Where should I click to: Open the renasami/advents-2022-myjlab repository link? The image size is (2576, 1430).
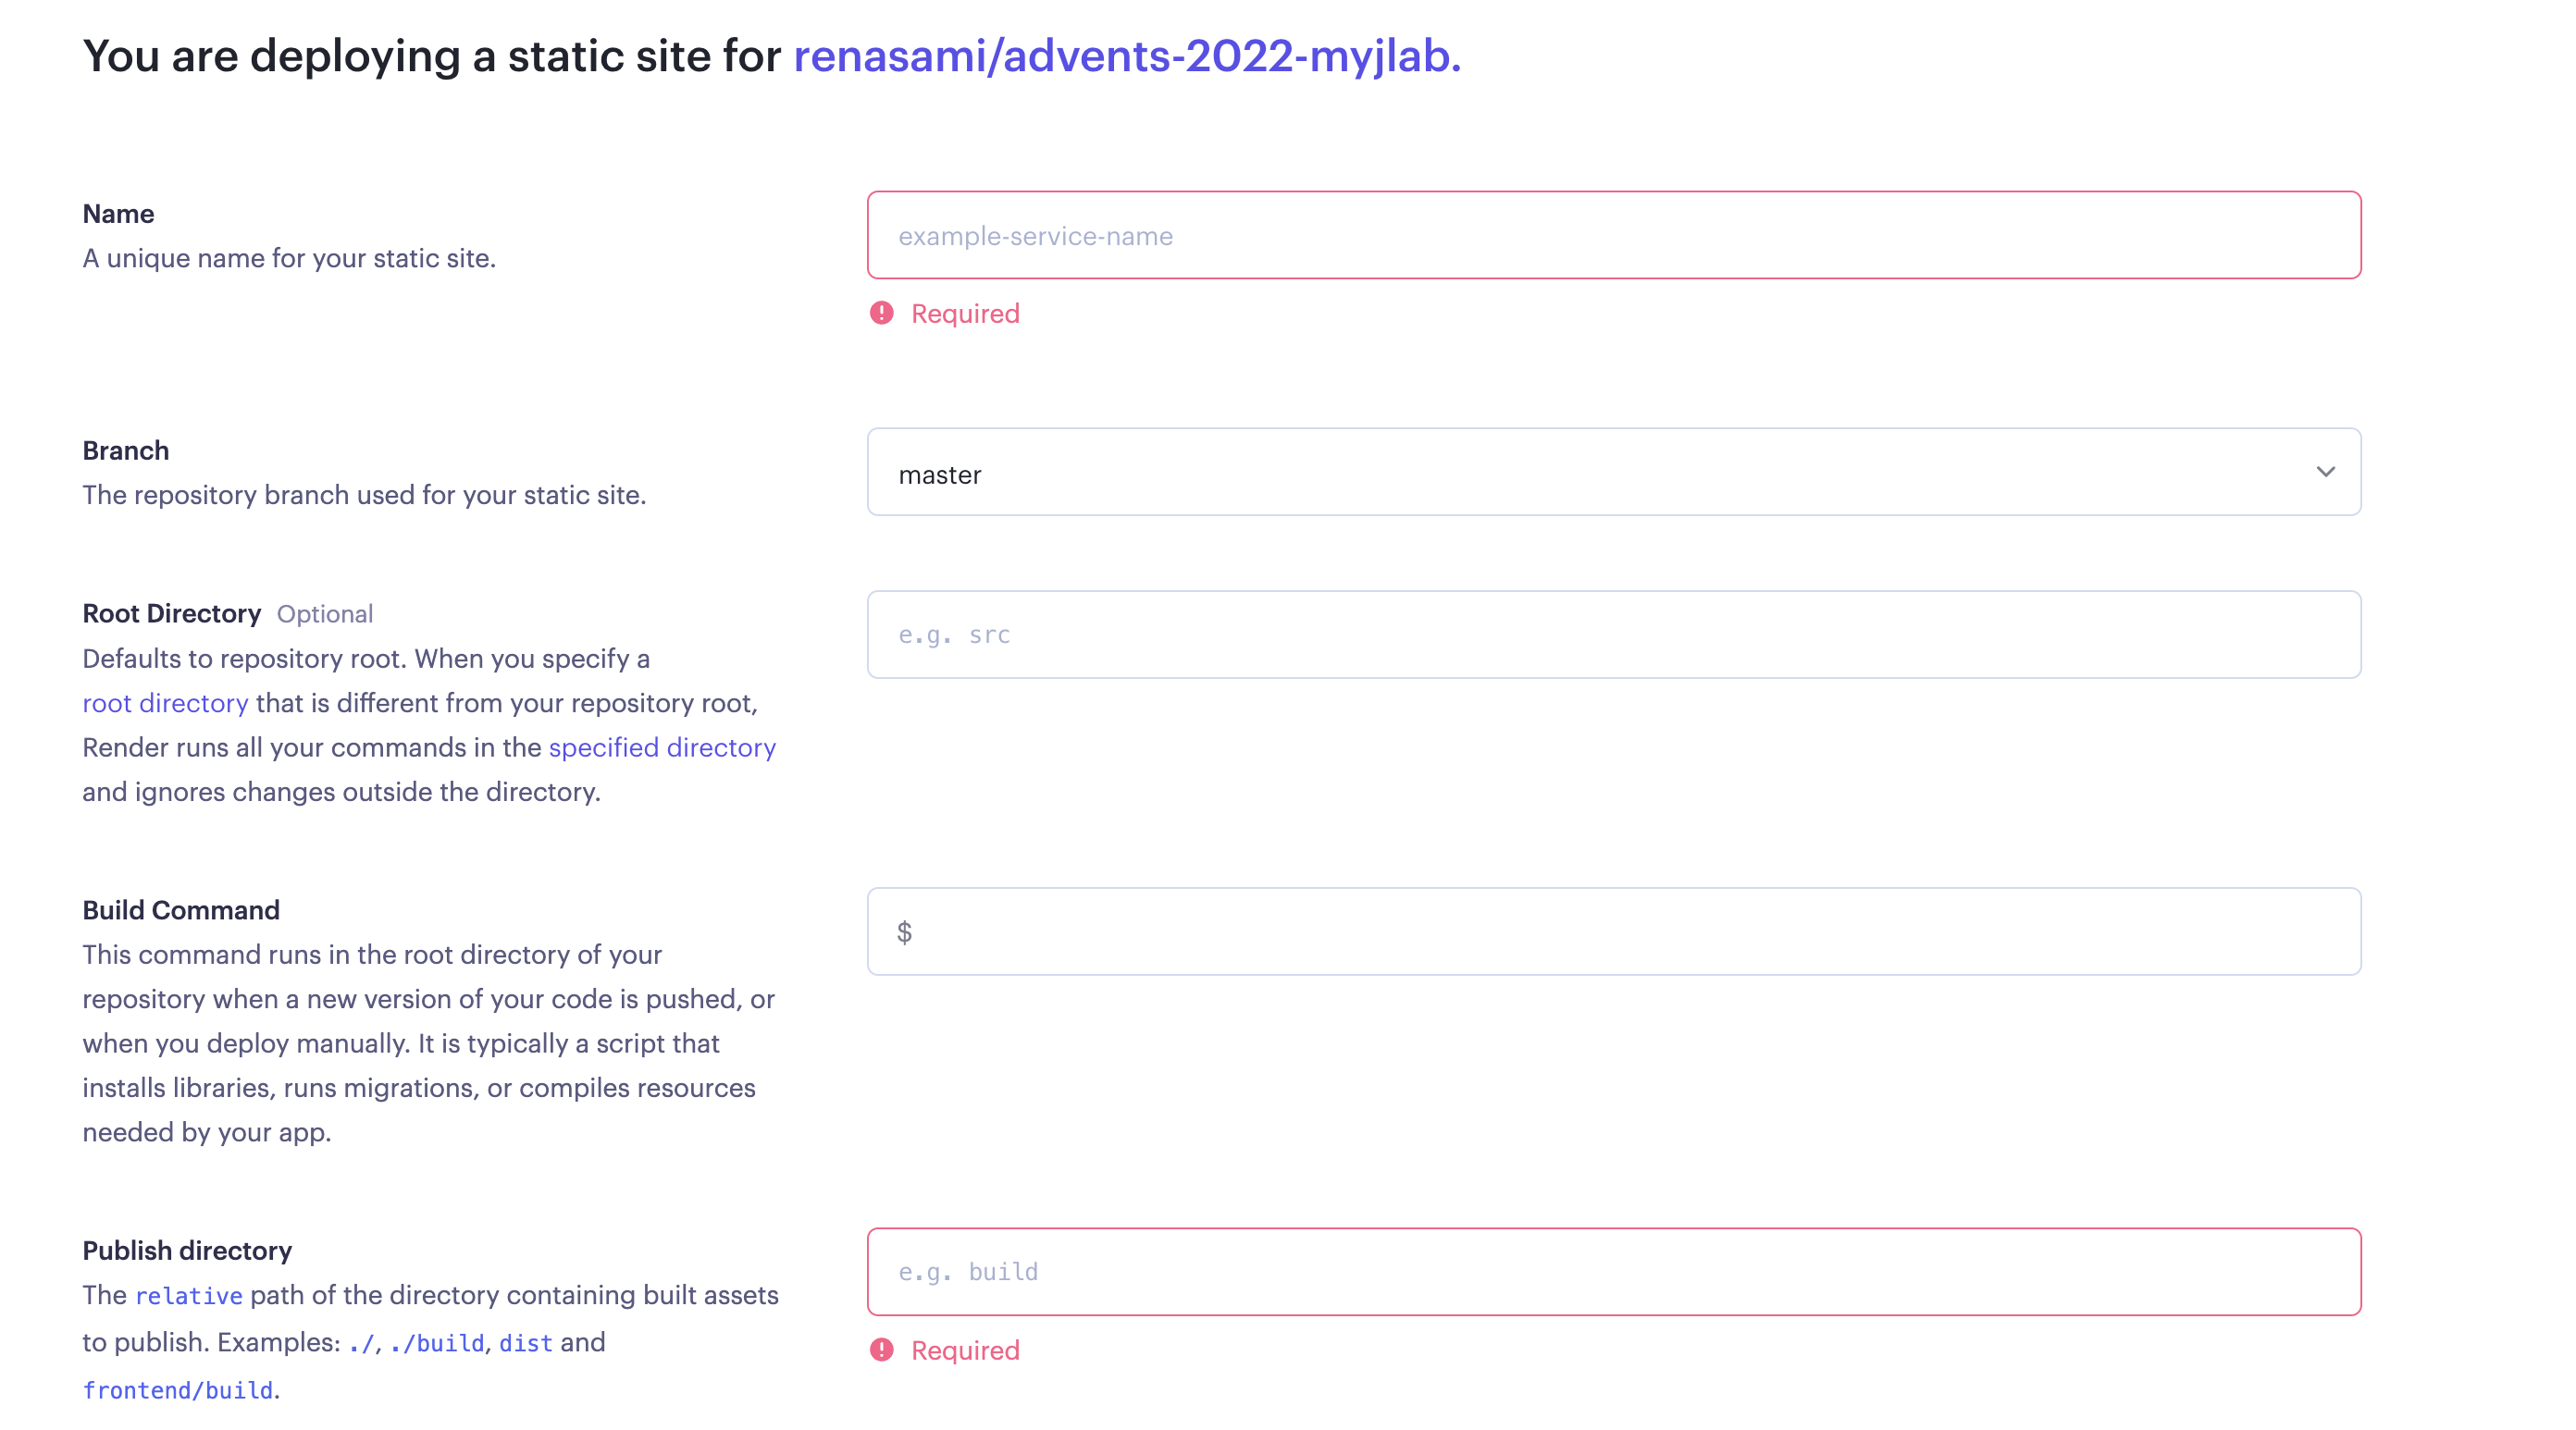pyautogui.click(x=1126, y=56)
